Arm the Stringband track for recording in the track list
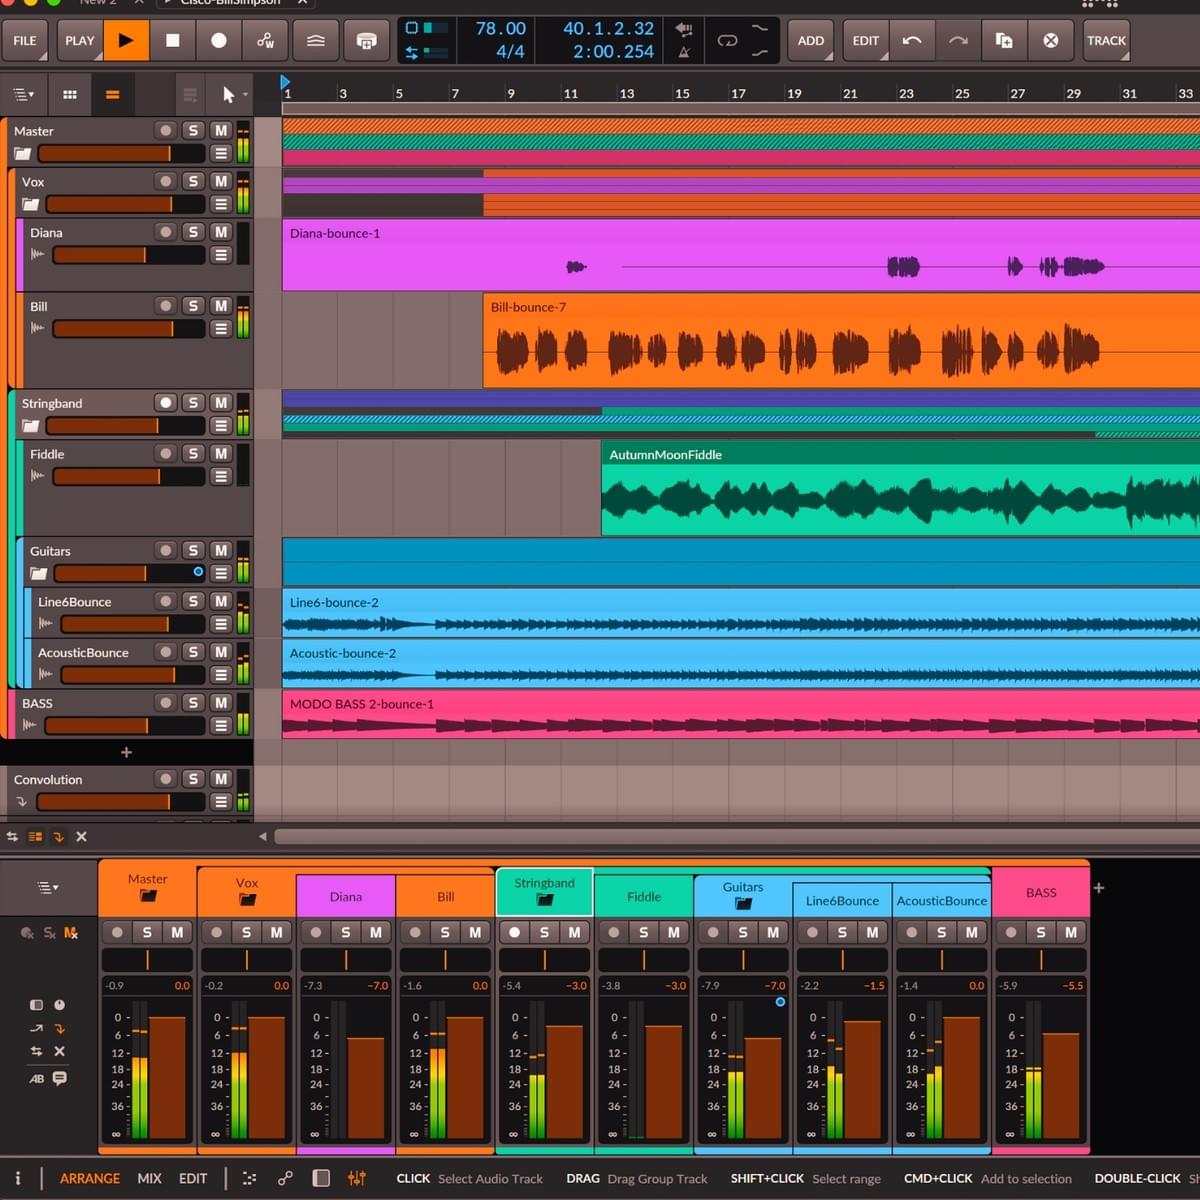Viewport: 1200px width, 1200px height. coord(166,403)
